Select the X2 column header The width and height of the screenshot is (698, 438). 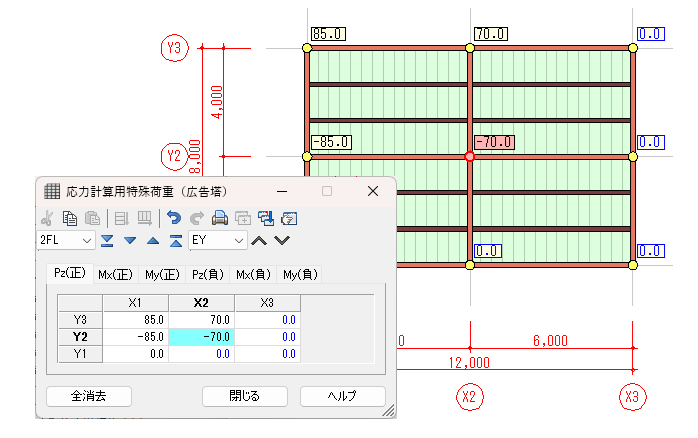click(x=201, y=303)
